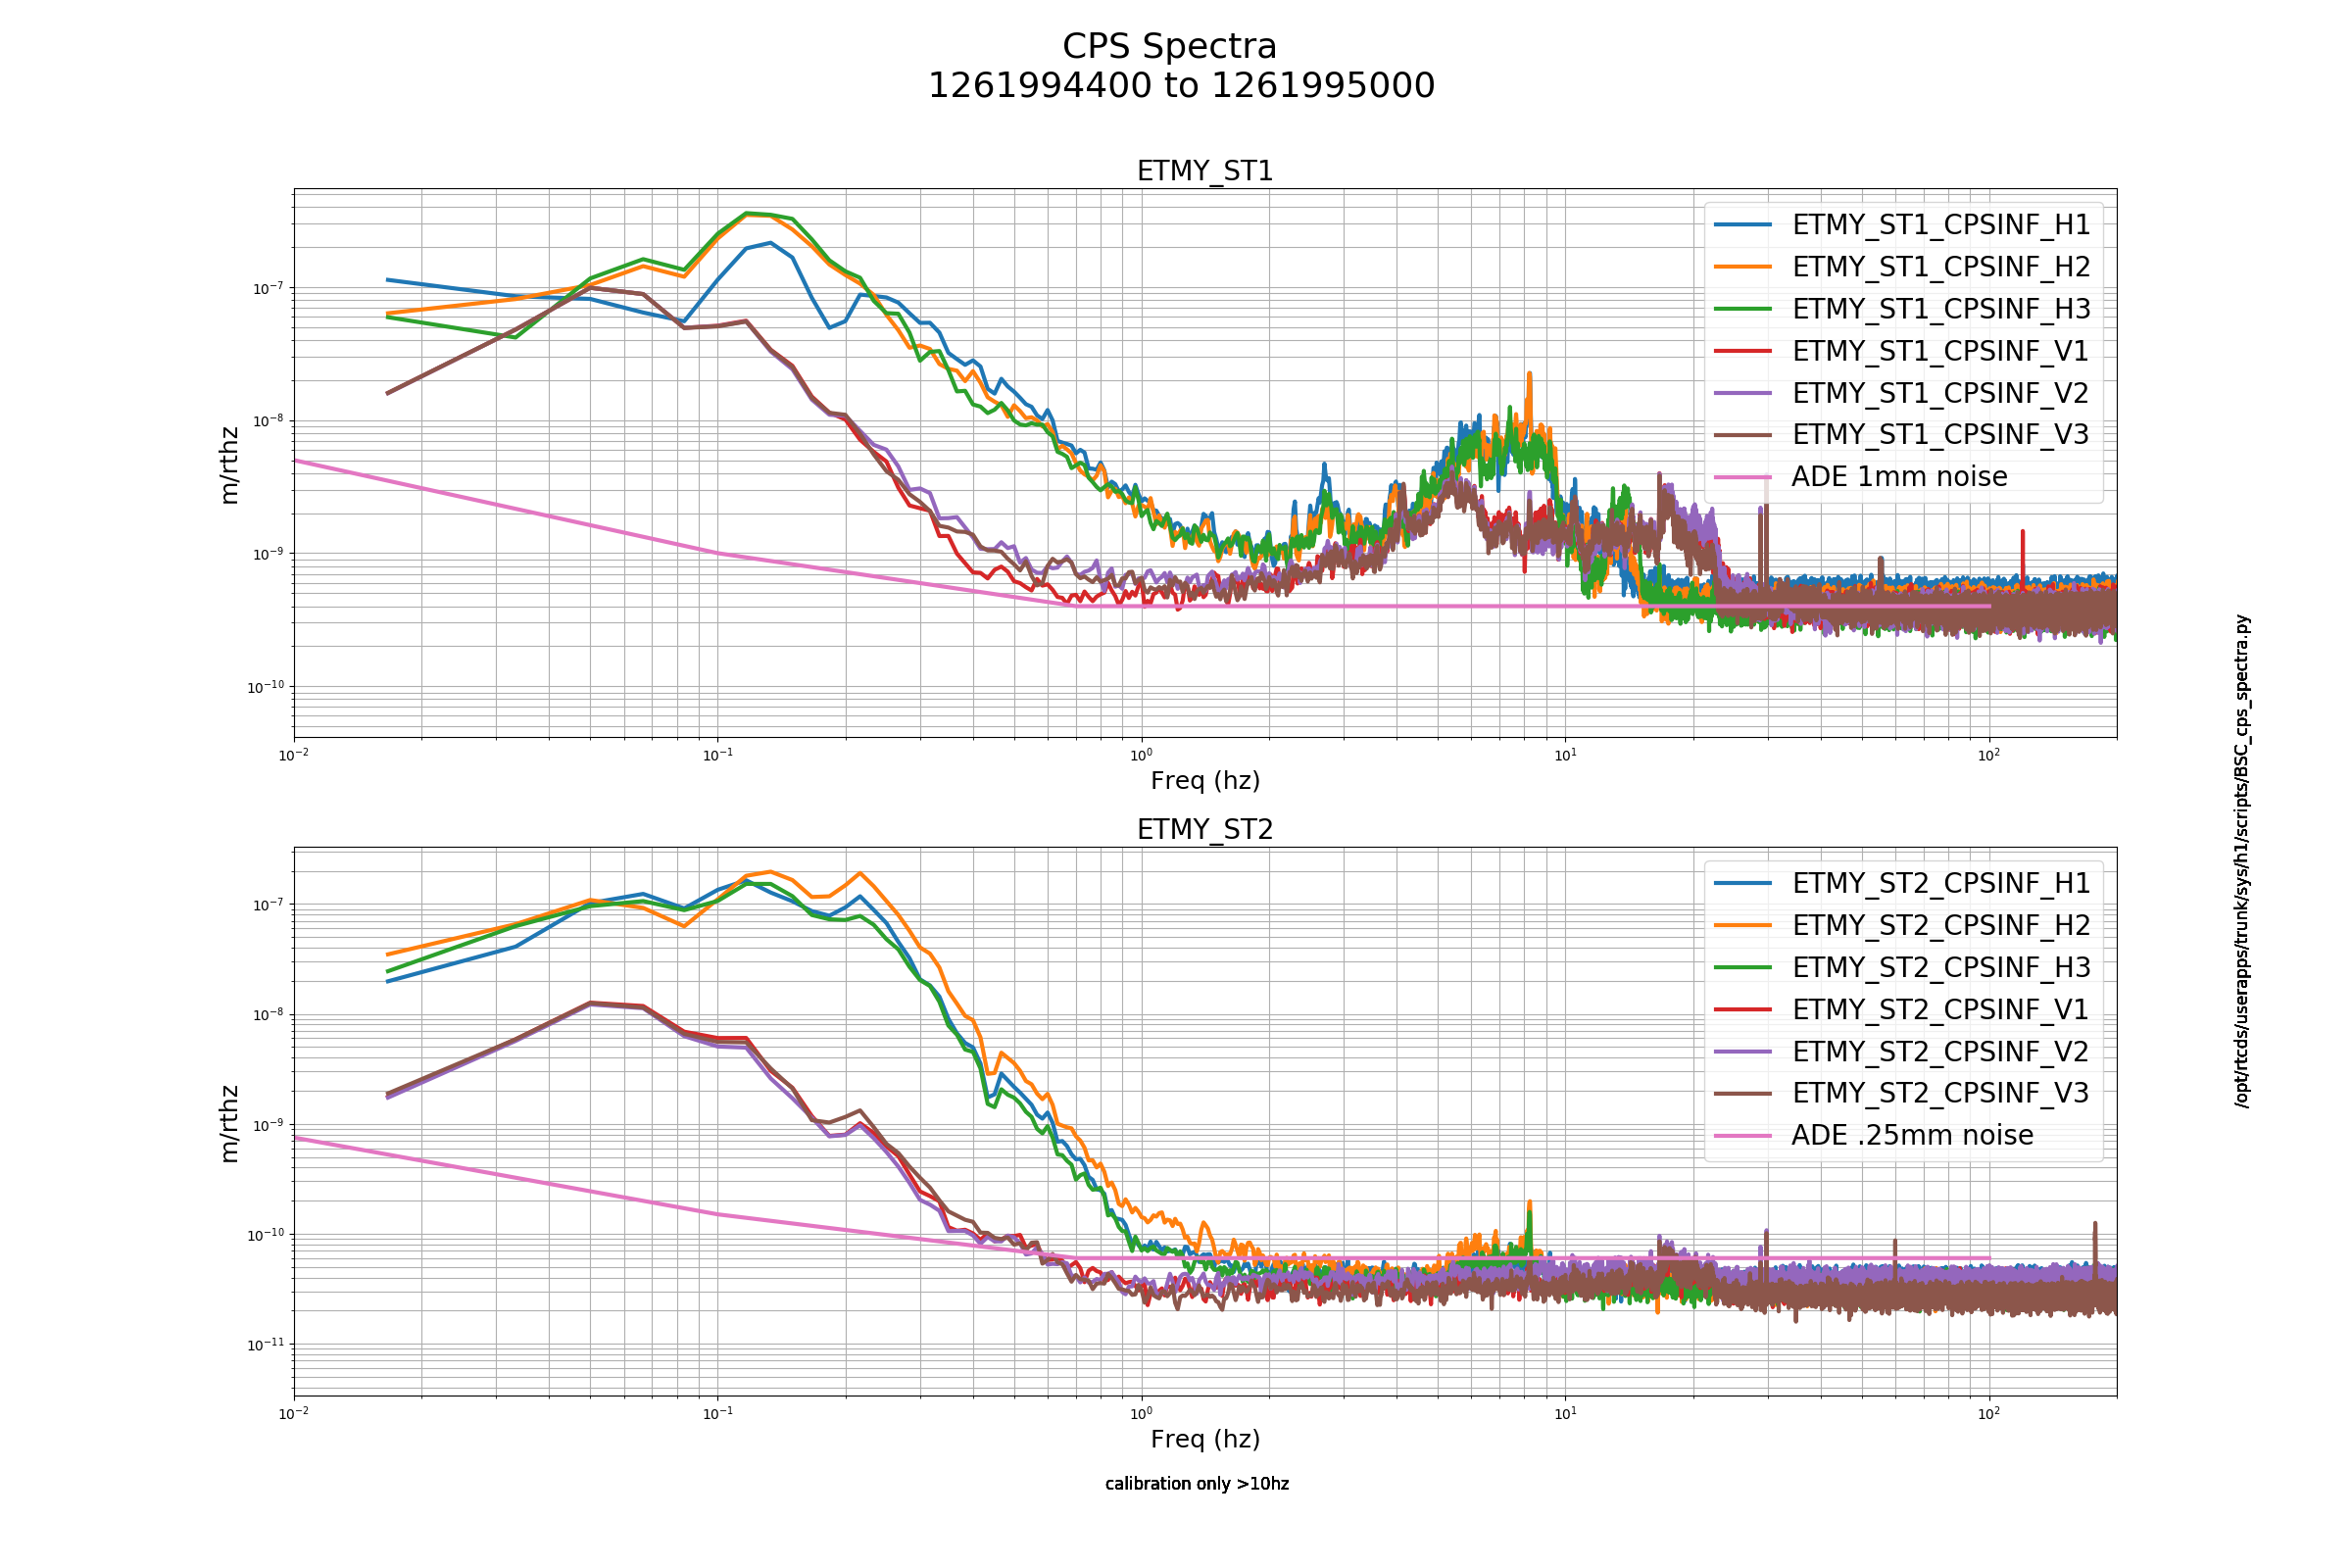Click the ETMY_ST2 subplot title
The width and height of the screenshot is (2352, 1568).
click(1205, 829)
